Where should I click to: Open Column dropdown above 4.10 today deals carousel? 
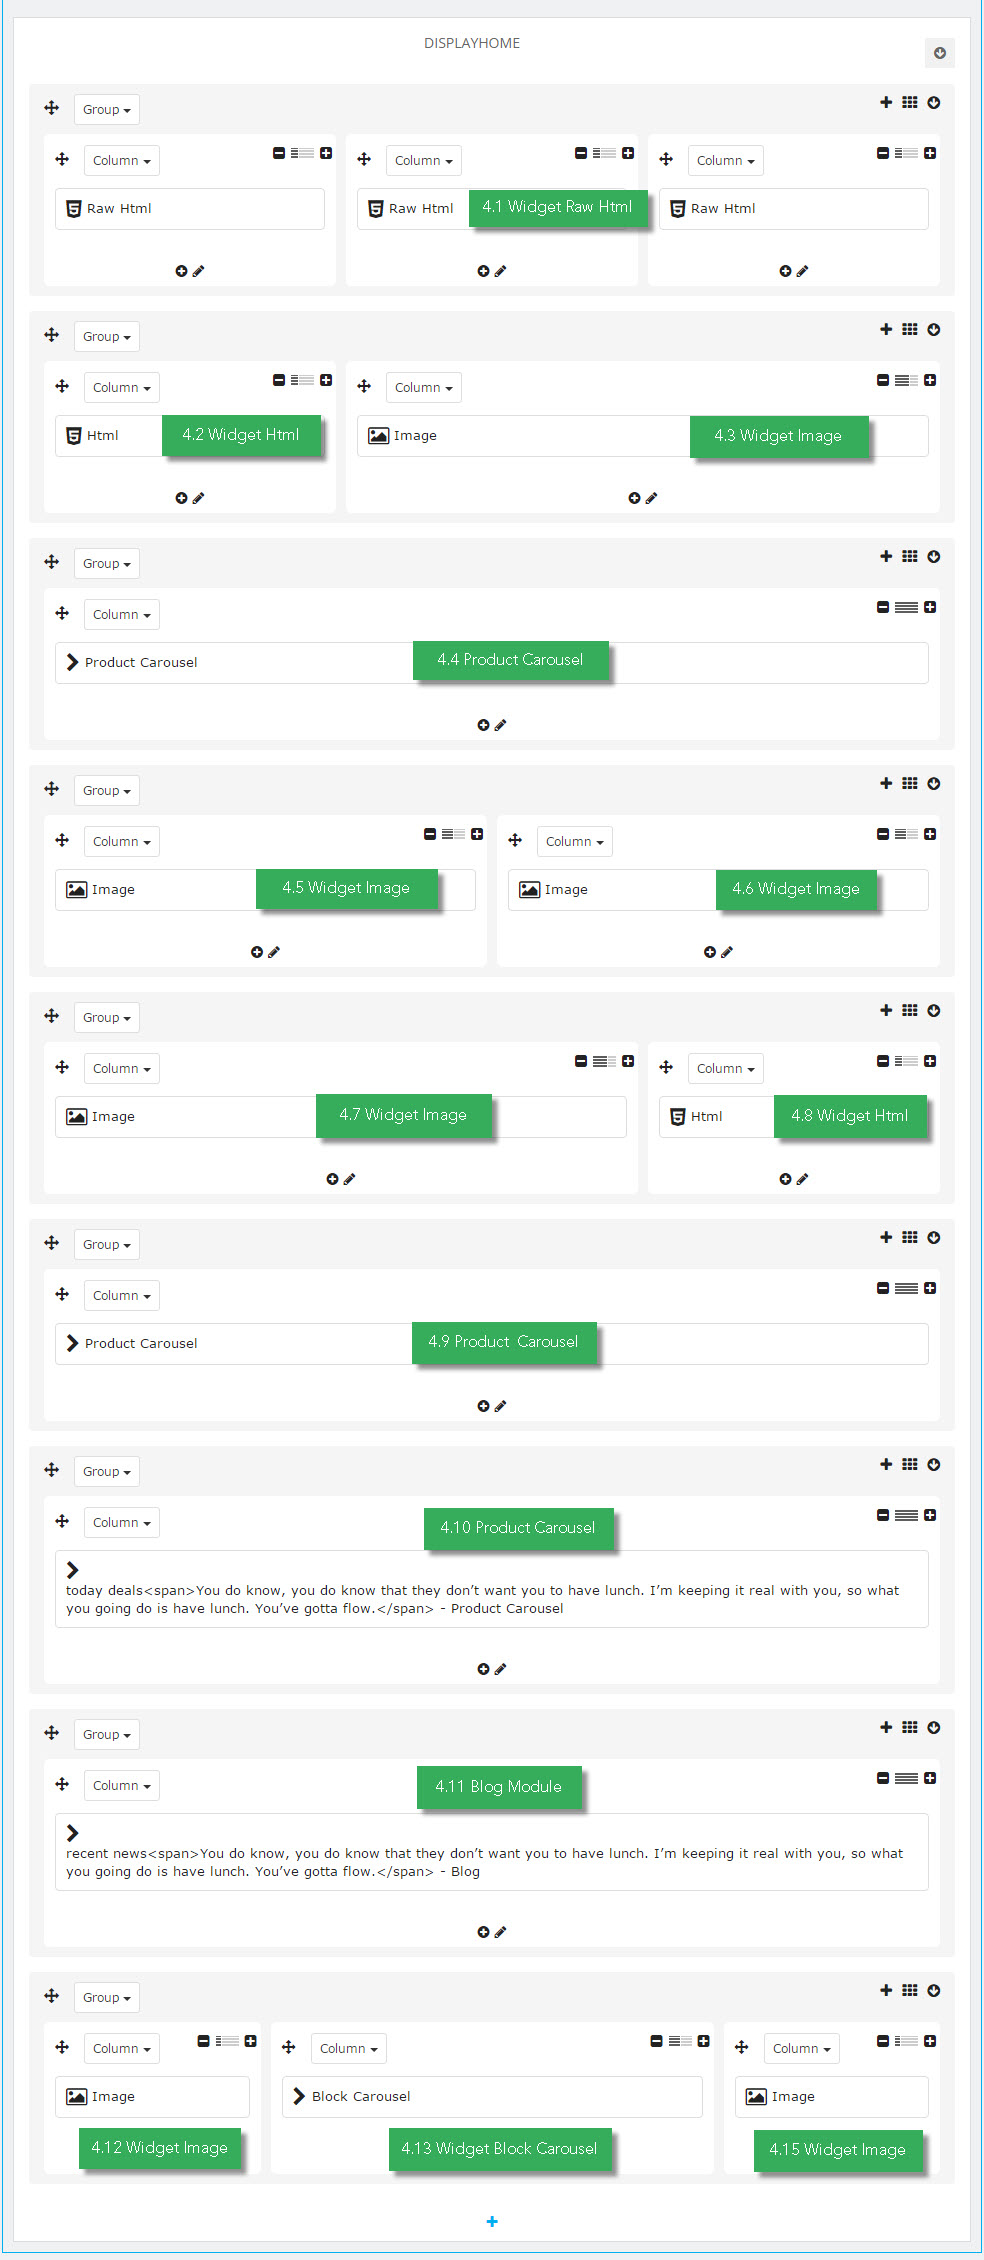tap(121, 1522)
